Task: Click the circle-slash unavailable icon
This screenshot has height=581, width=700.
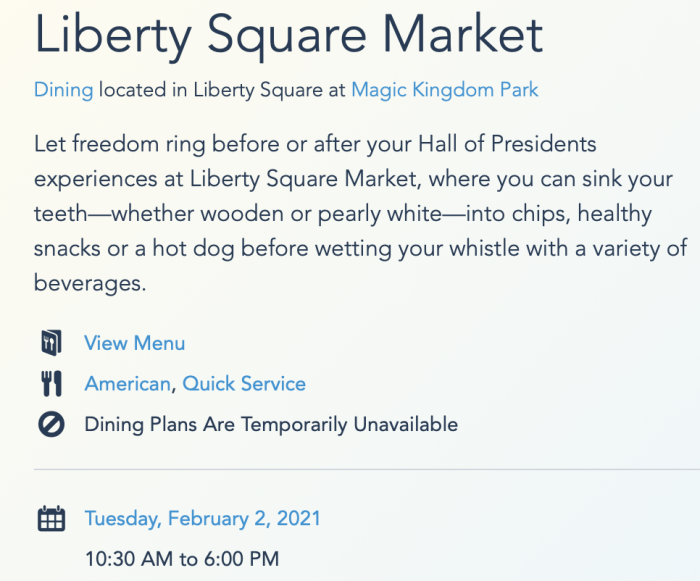Action: coord(51,424)
